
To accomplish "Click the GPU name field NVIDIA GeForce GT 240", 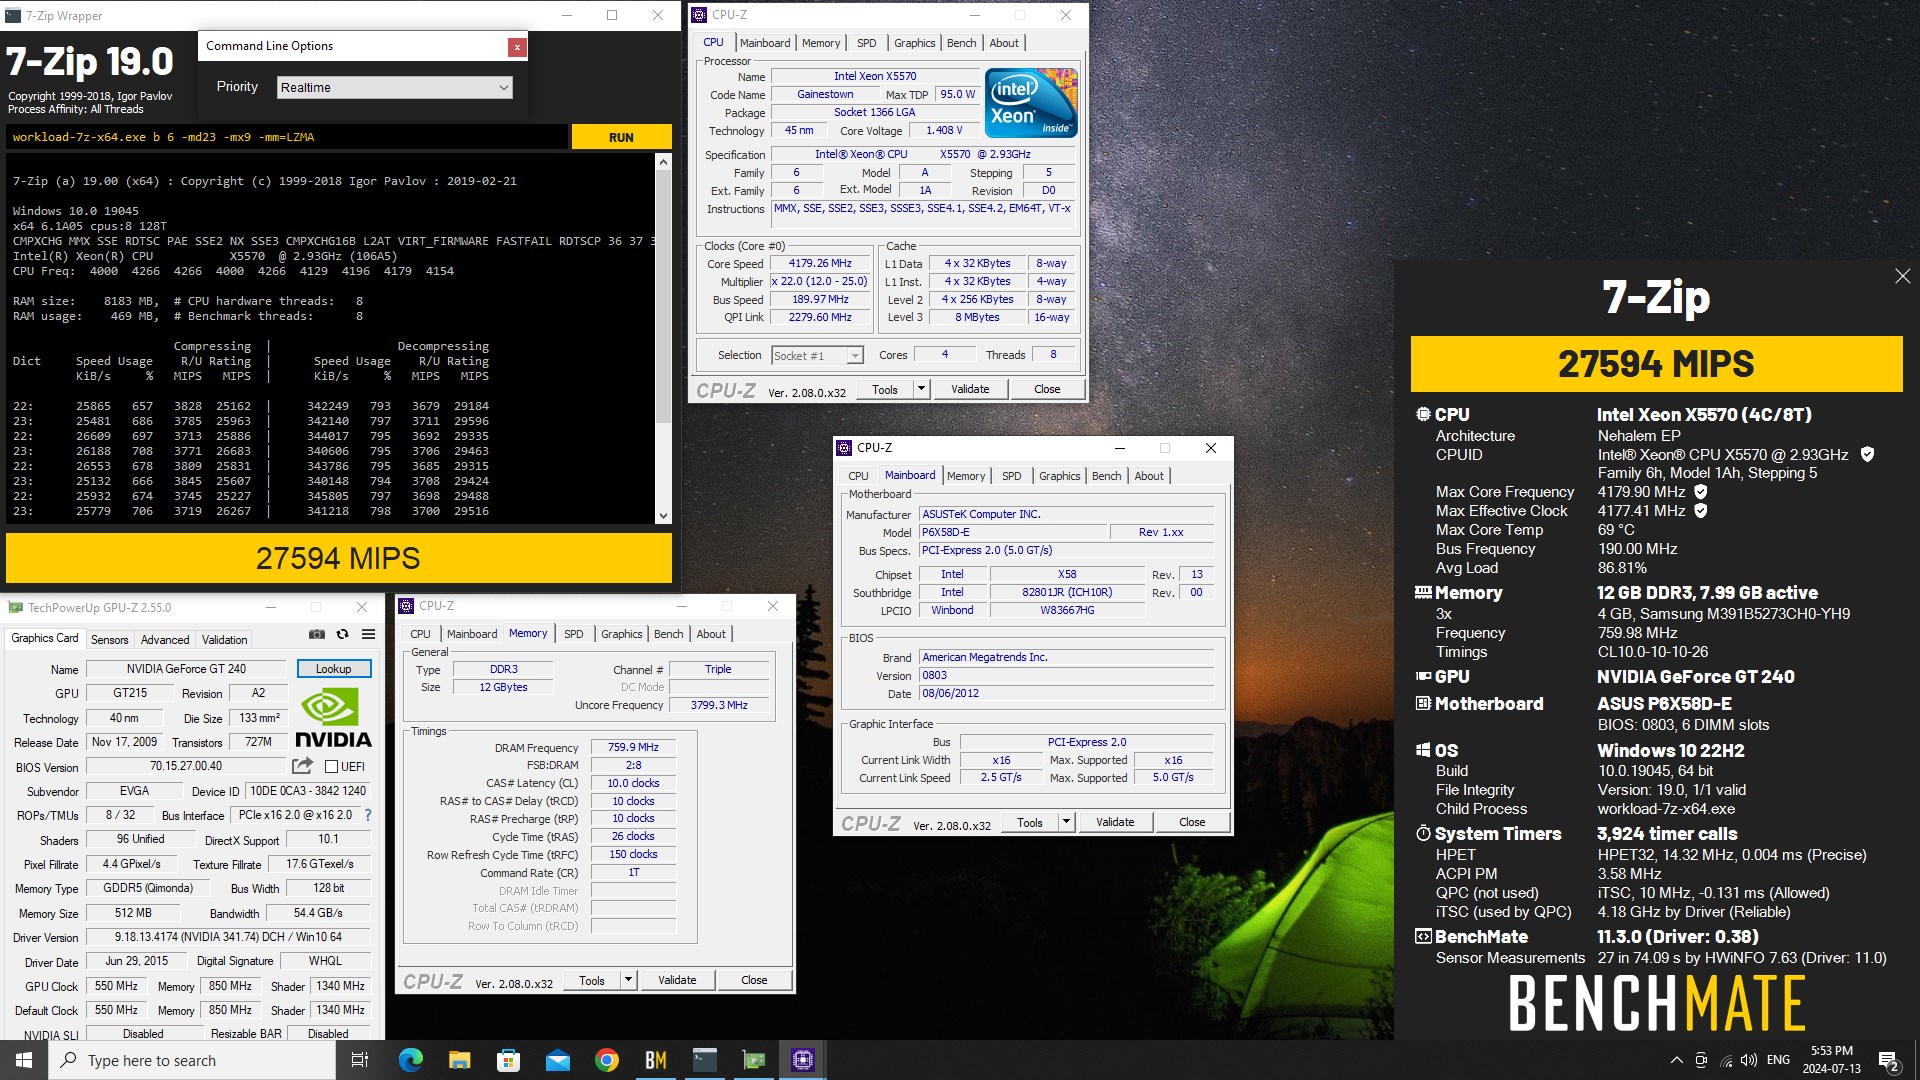I will pos(186,669).
